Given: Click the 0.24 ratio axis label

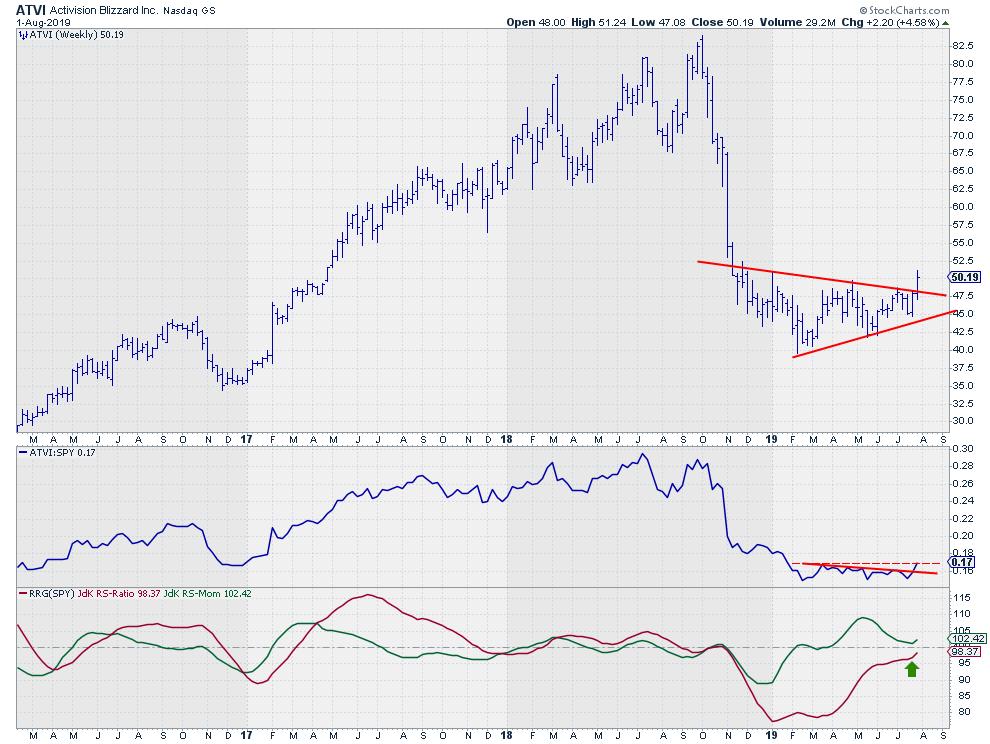Looking at the screenshot, I should coord(962,501).
